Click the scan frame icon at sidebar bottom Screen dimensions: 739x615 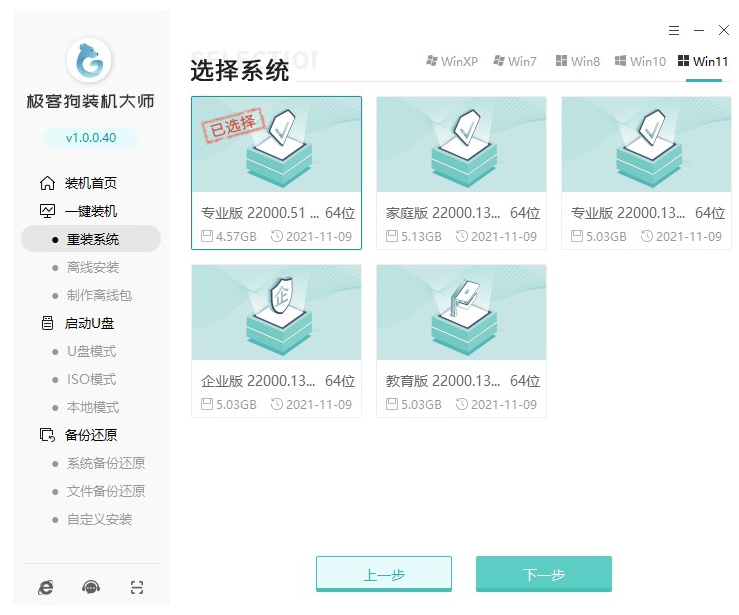tap(137, 588)
